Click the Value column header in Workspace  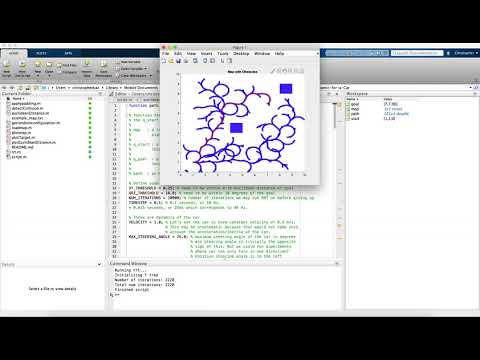(x=388, y=99)
